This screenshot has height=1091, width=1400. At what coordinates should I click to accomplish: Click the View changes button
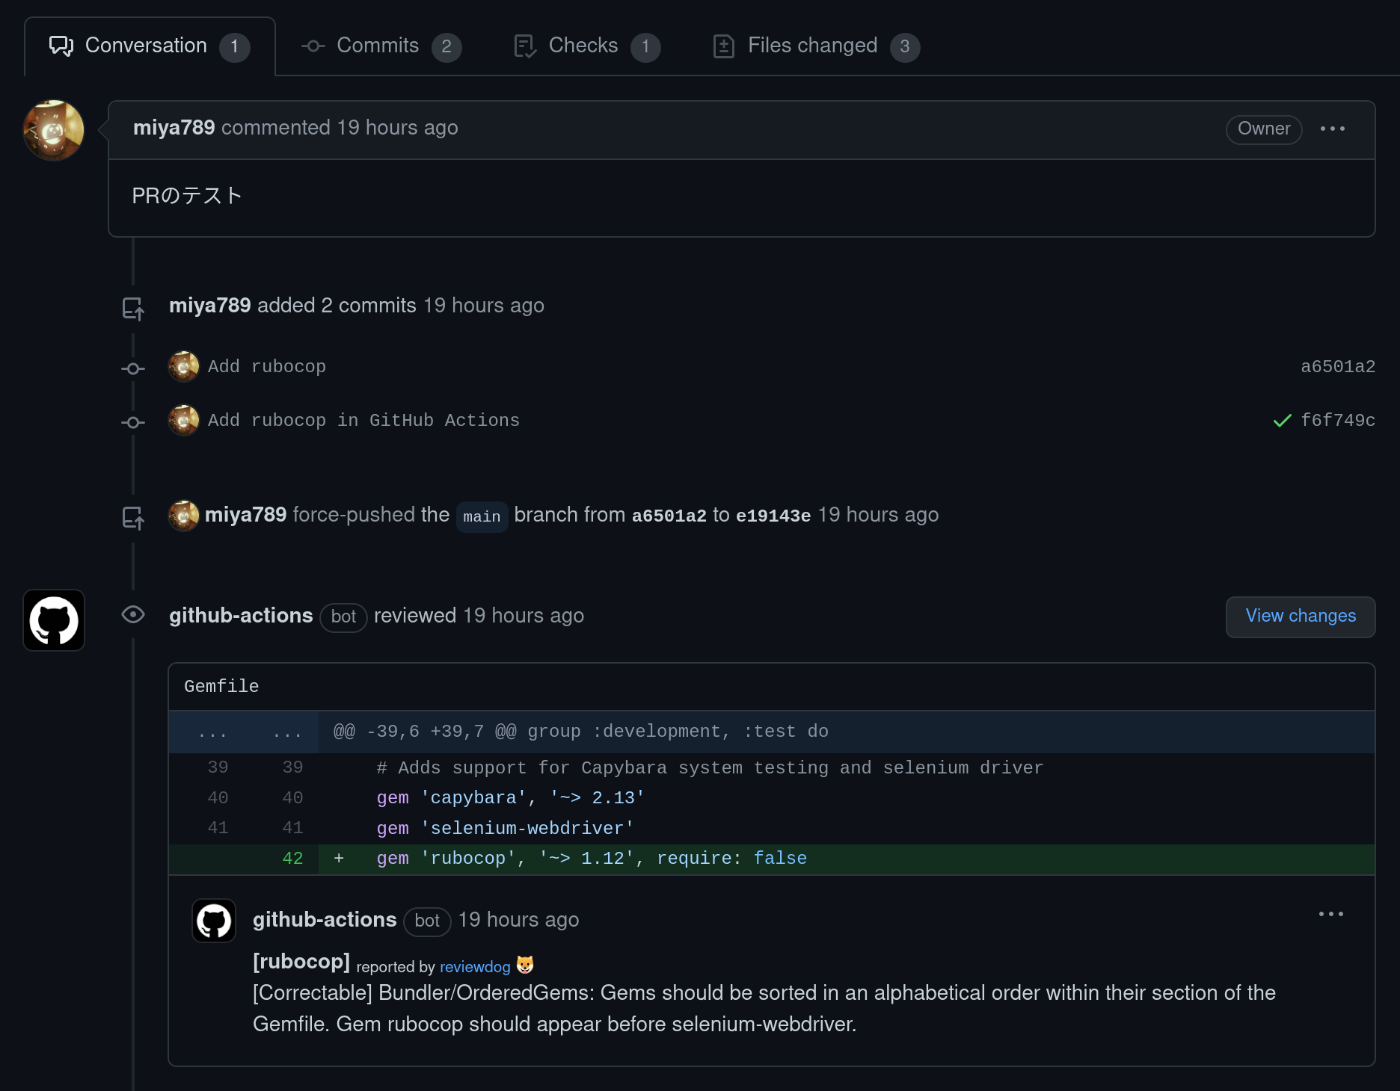click(x=1300, y=616)
